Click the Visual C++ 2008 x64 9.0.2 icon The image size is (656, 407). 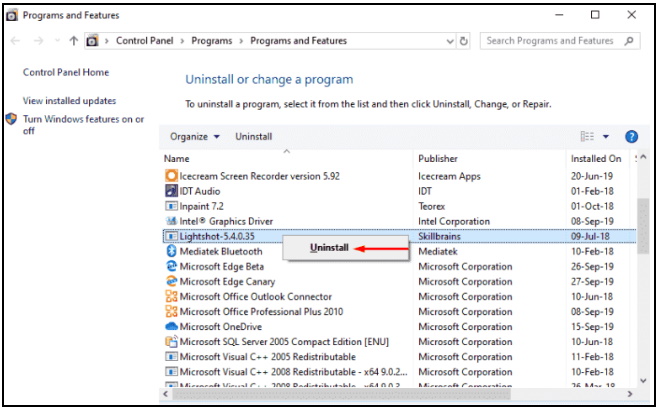point(171,371)
